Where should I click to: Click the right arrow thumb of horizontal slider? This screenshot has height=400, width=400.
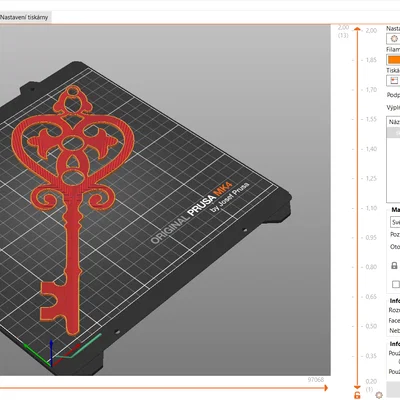[x=326, y=388]
